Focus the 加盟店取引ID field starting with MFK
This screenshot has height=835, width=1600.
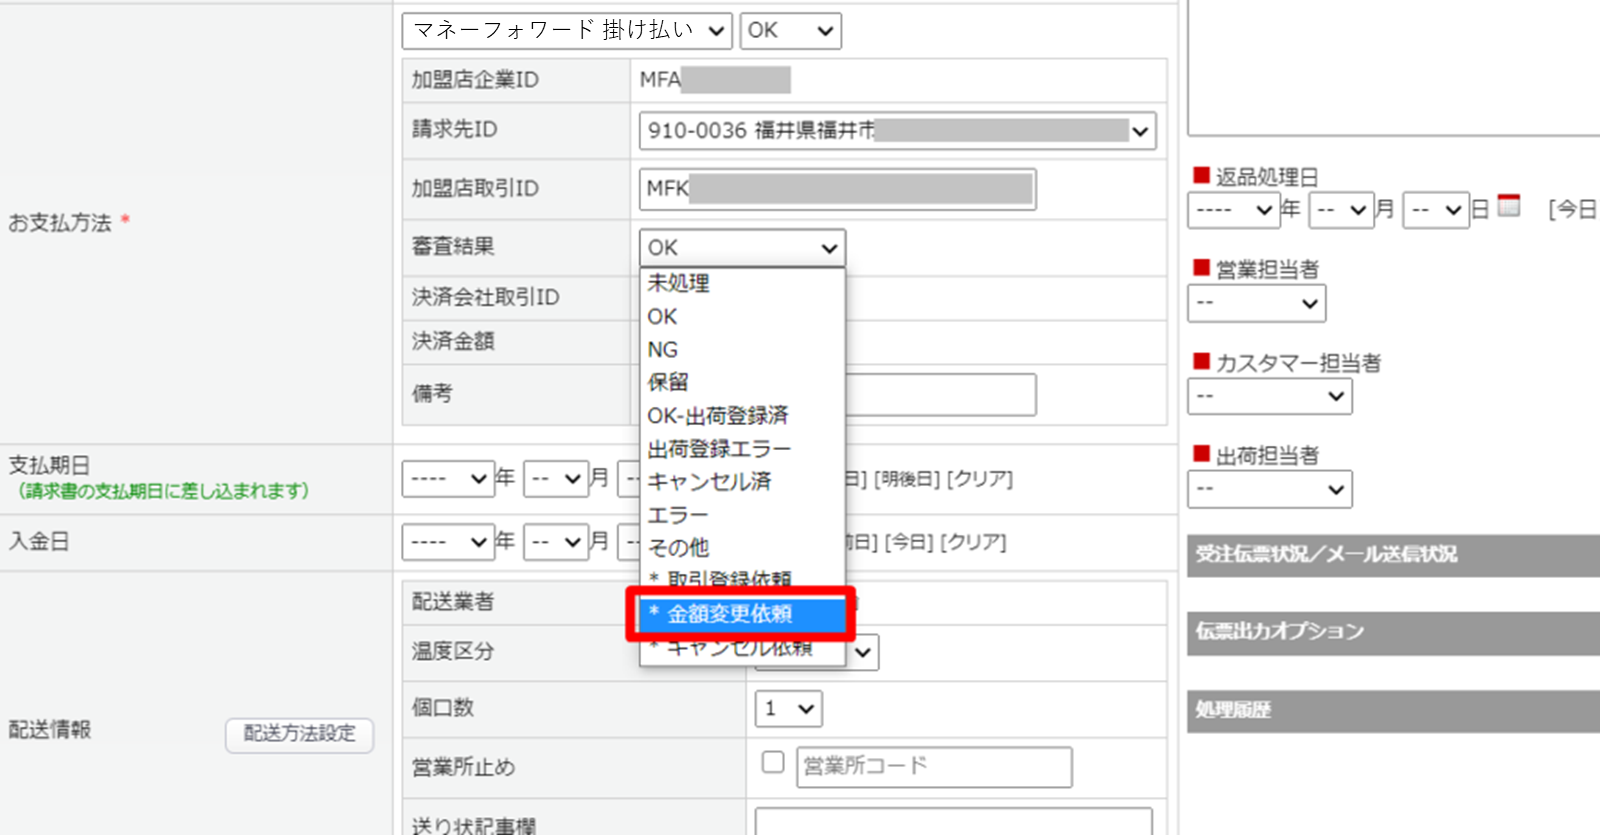click(x=837, y=189)
